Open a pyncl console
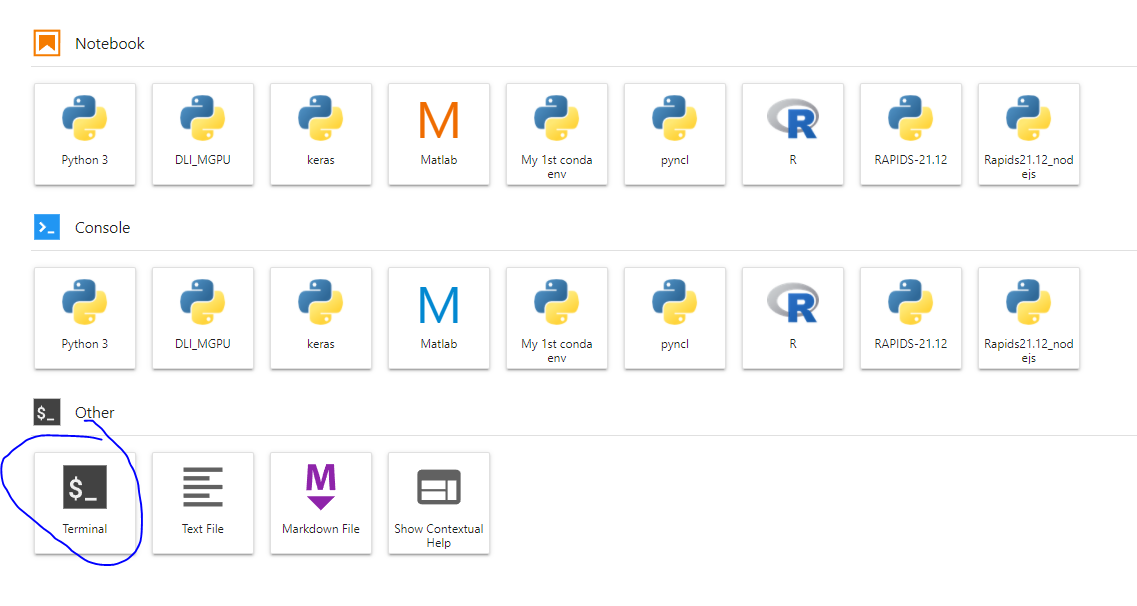Screen dimensions: 1137x606 click(x=674, y=318)
